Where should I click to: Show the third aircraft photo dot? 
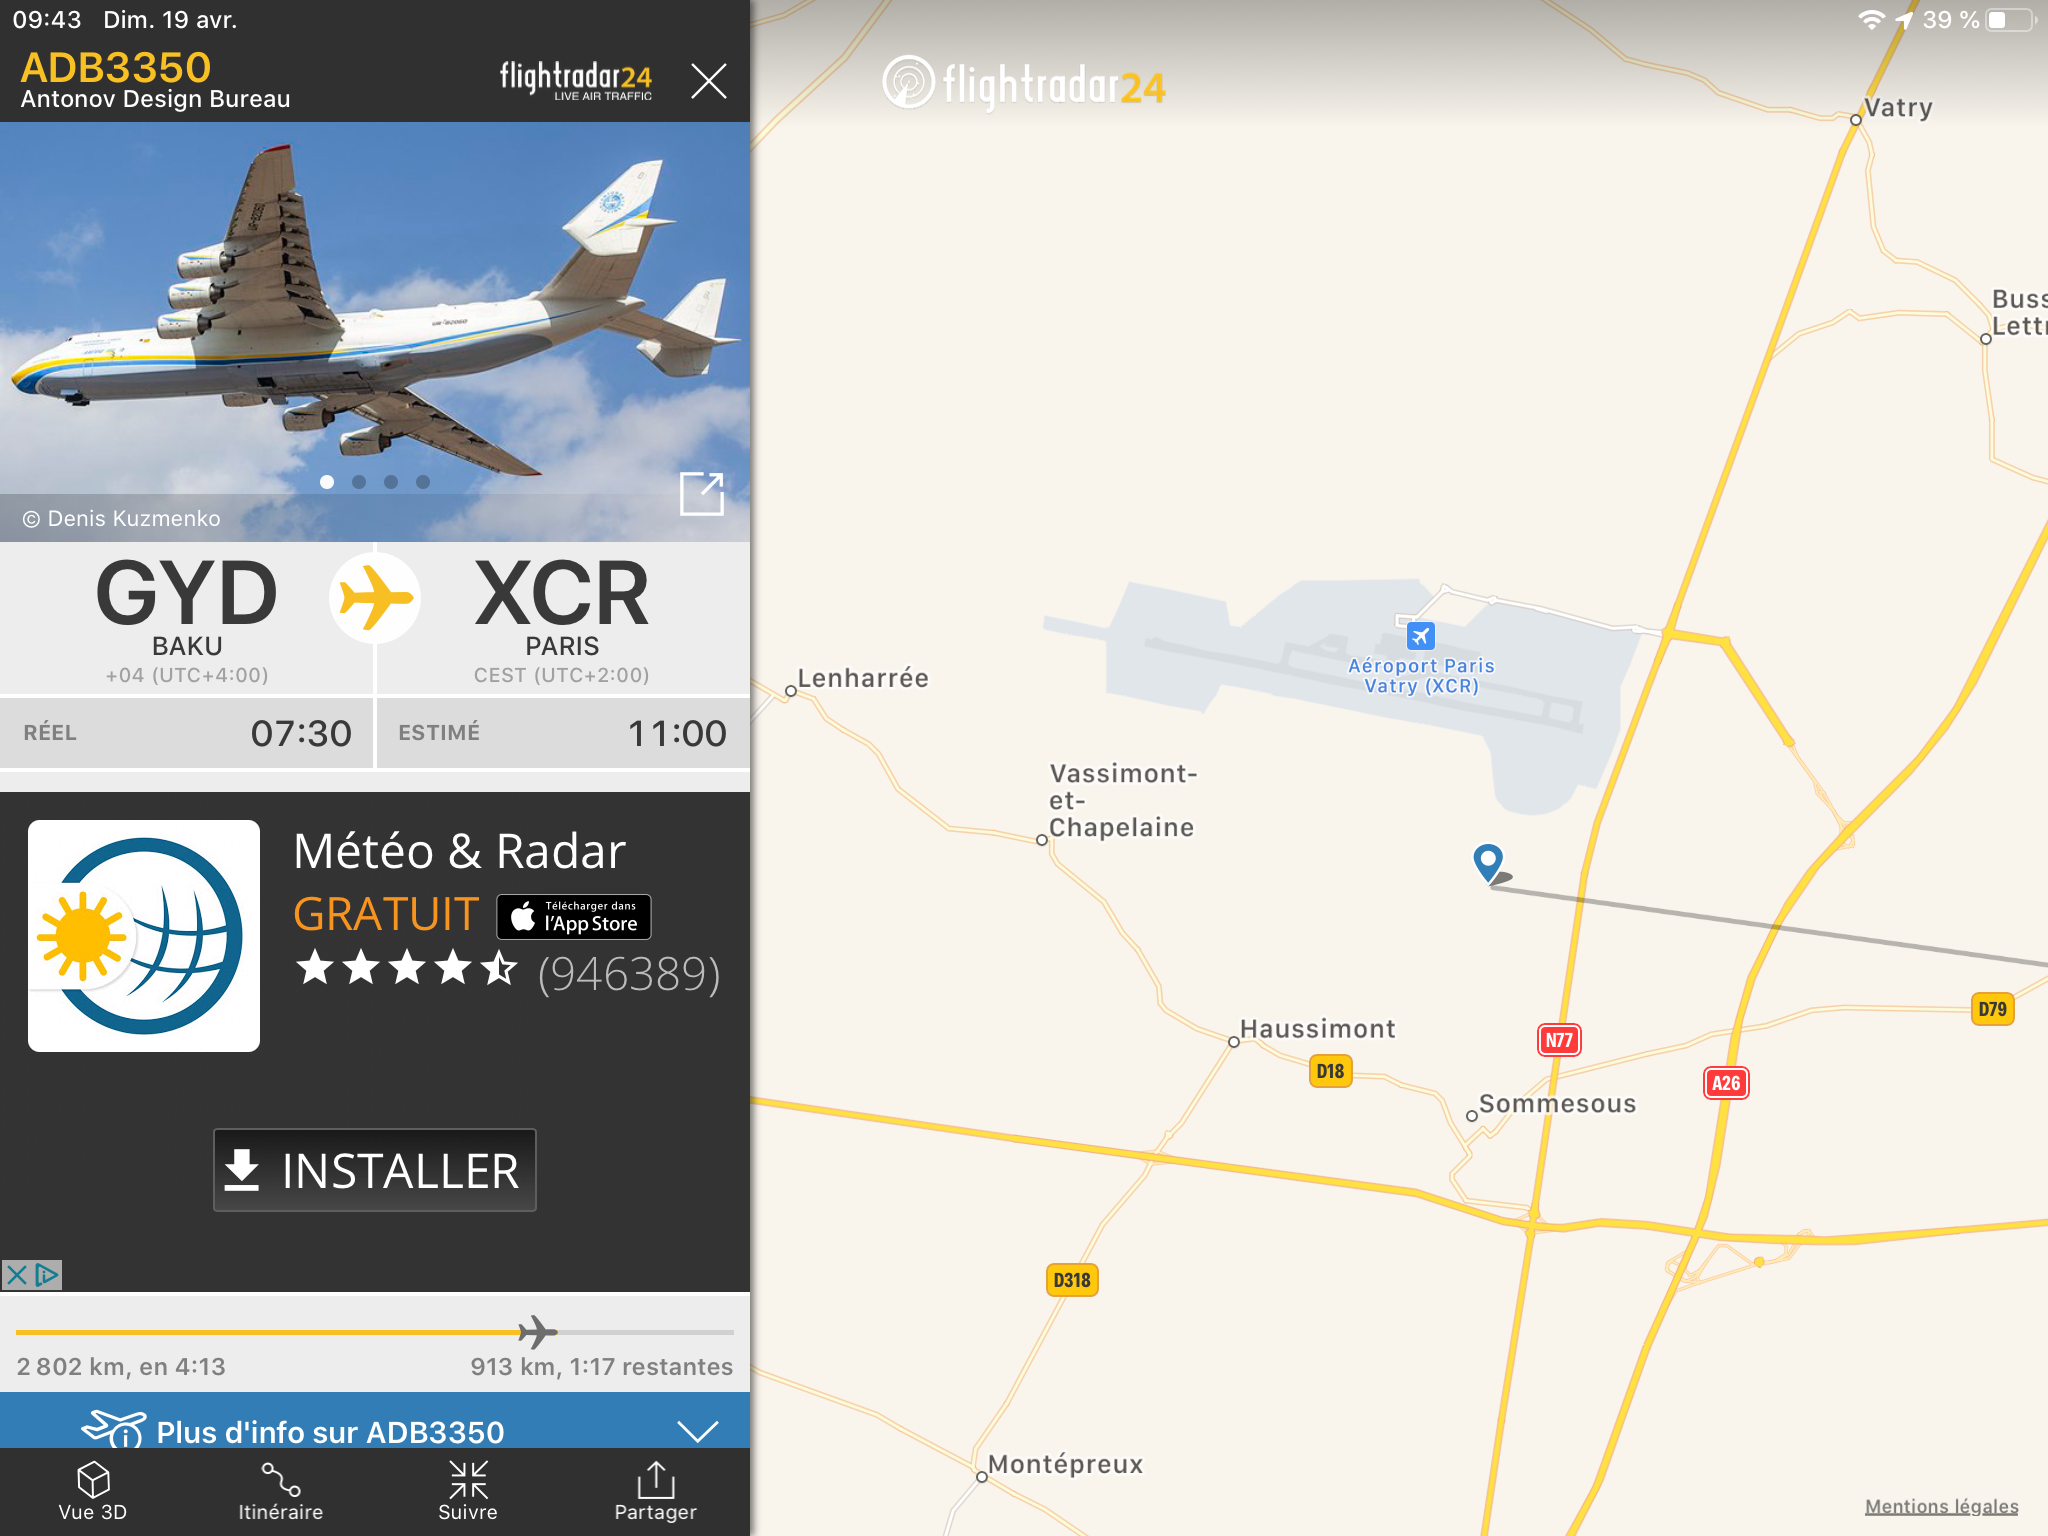391,482
